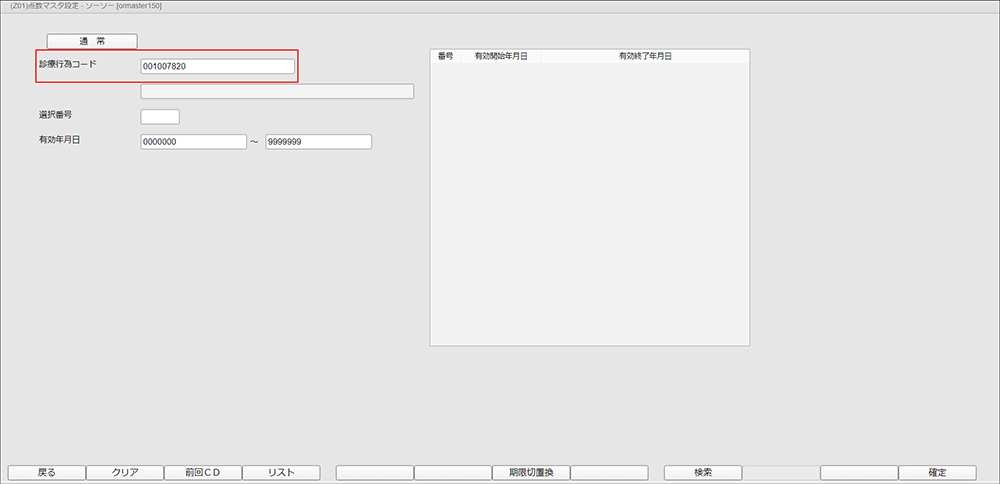
Task: Click the blank button left of 確定
Action: tap(859, 472)
